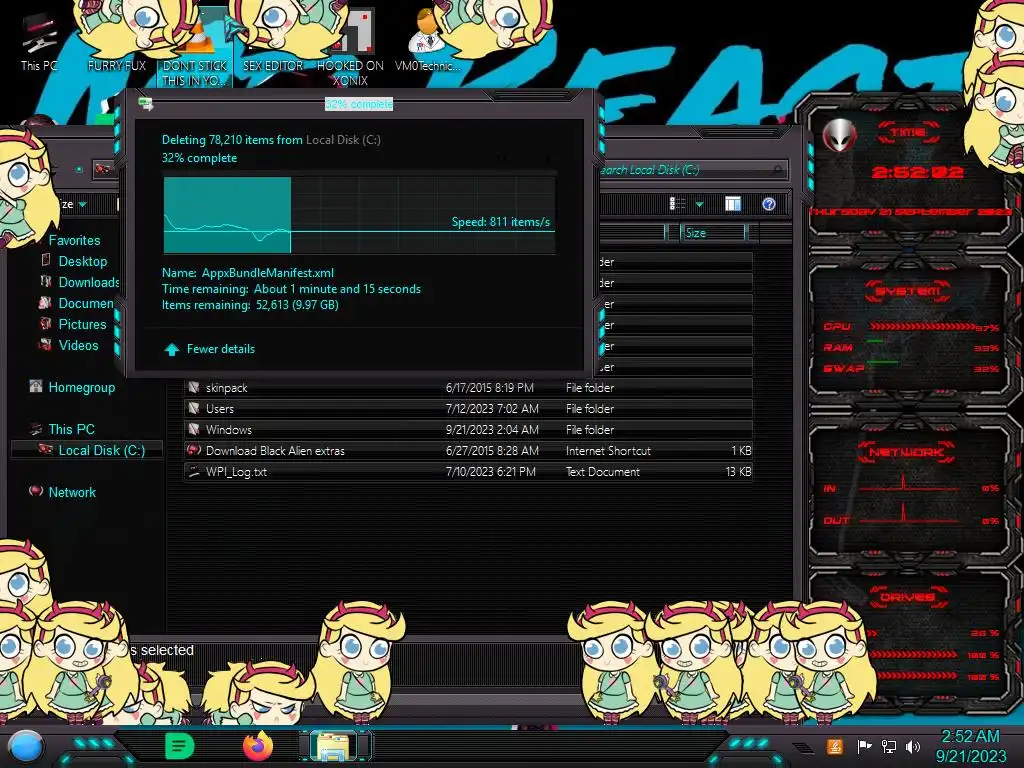This screenshot has width=1024, height=768.
Task: Select the Windows folder row
Action: (x=469, y=429)
